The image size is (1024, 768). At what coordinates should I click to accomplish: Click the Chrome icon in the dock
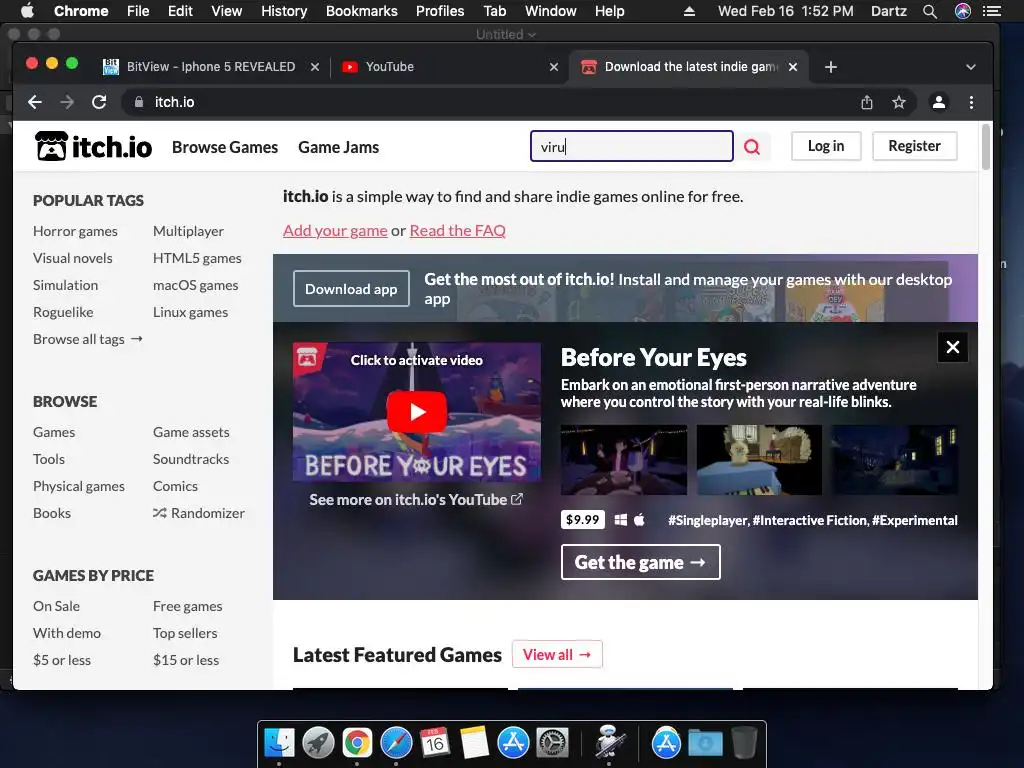click(357, 743)
